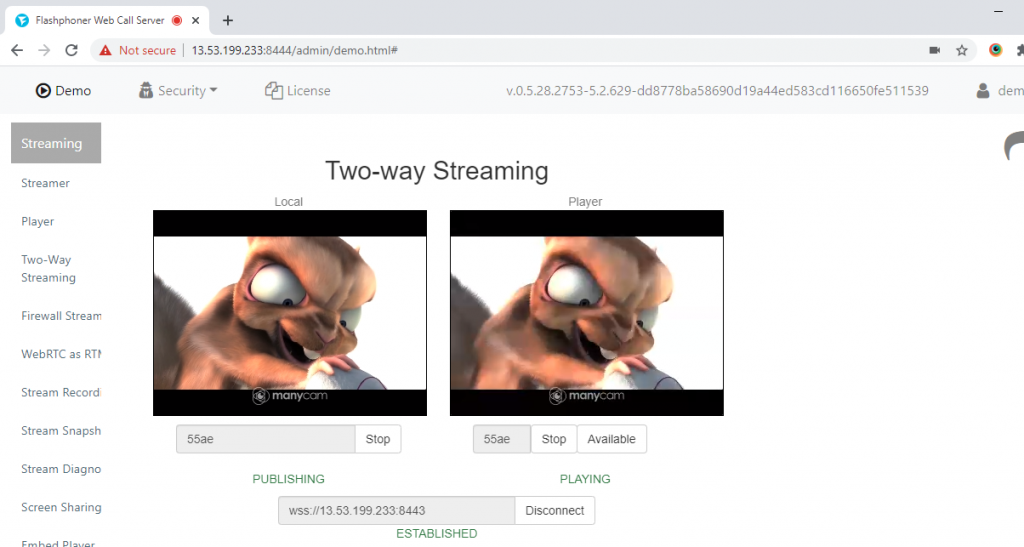The width and height of the screenshot is (1024, 547).
Task: Click the PUBLISHING status text
Action: pyautogui.click(x=289, y=479)
